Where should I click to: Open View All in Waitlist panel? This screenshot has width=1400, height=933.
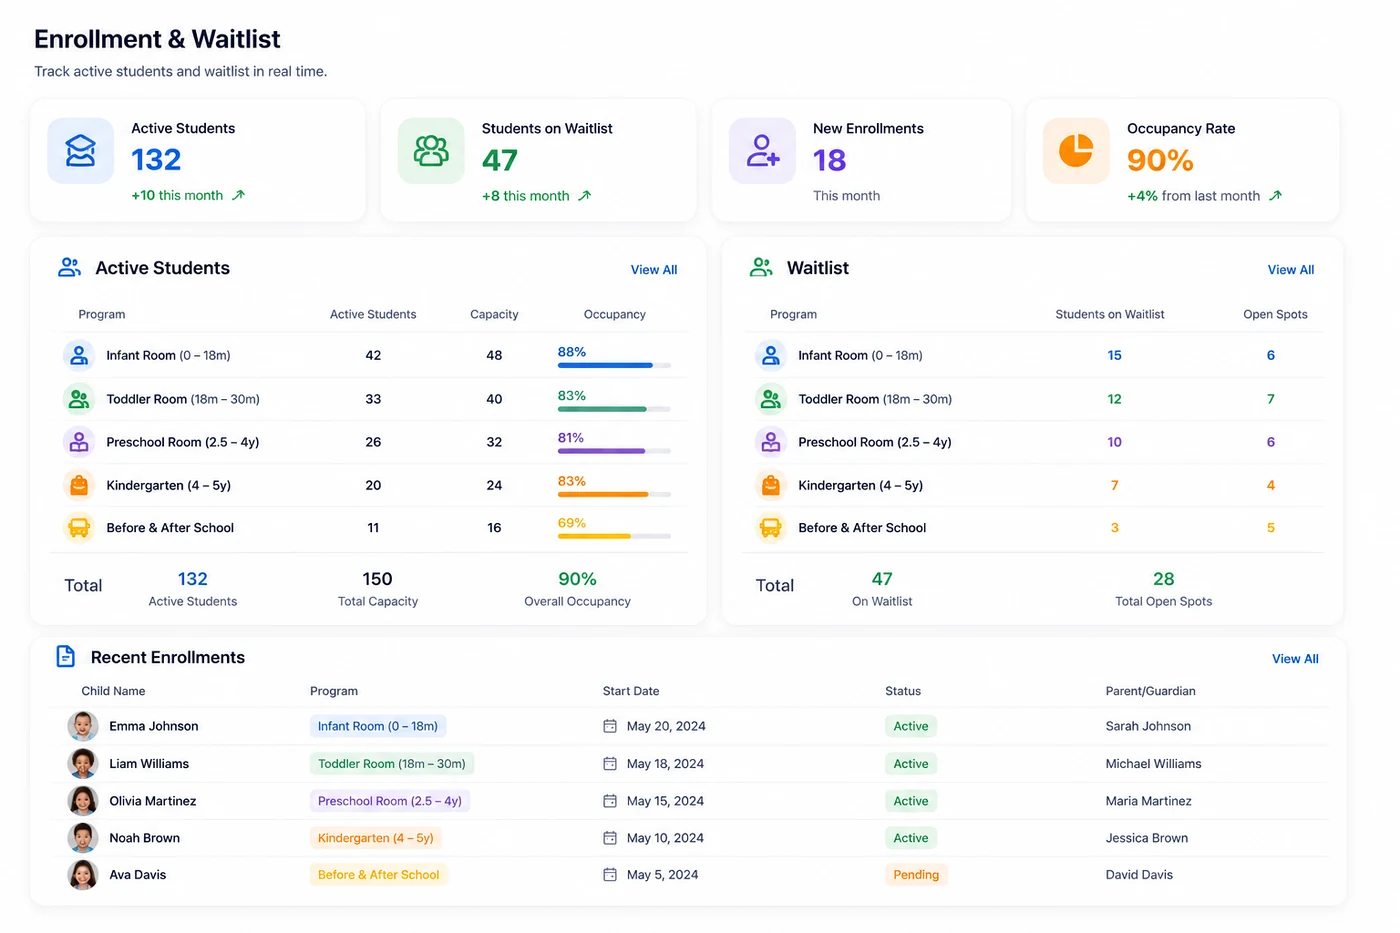(x=1291, y=270)
